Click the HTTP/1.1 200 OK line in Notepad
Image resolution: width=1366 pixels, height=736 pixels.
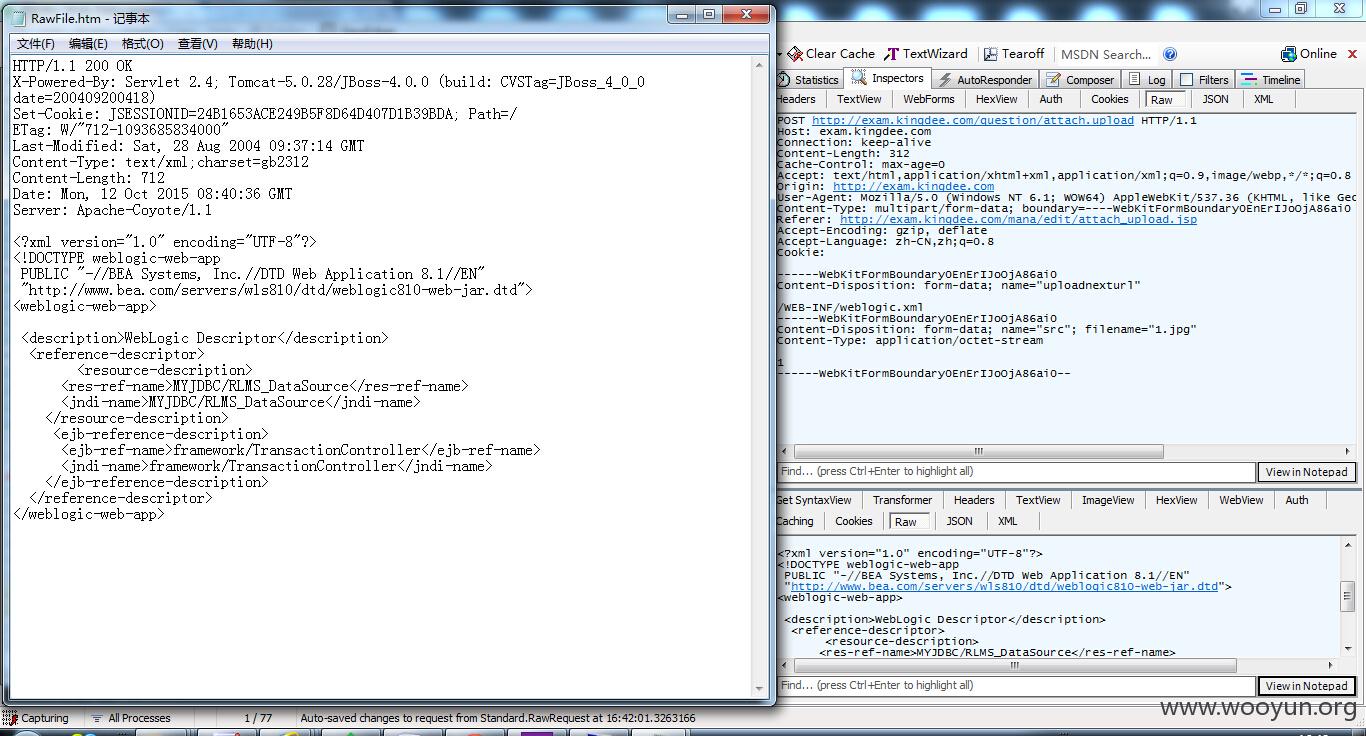(x=72, y=66)
